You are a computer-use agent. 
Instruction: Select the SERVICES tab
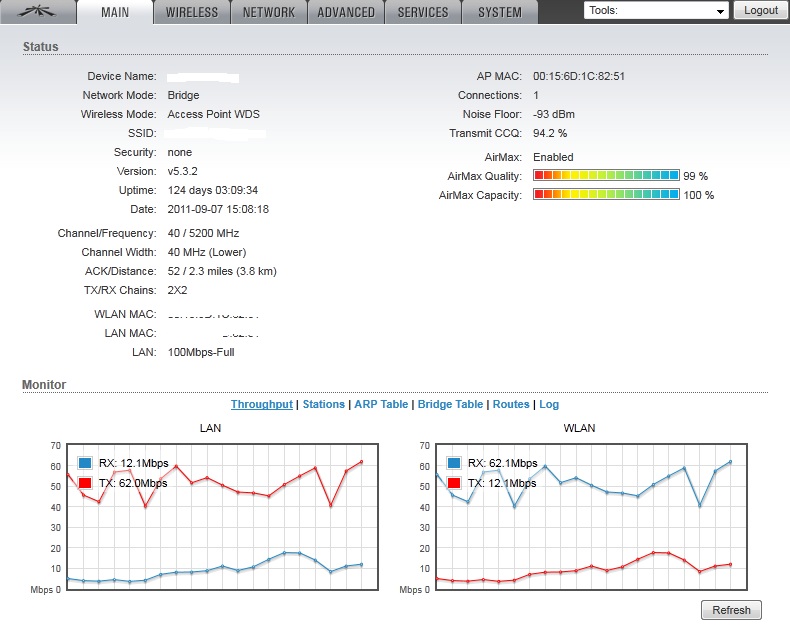(x=423, y=12)
